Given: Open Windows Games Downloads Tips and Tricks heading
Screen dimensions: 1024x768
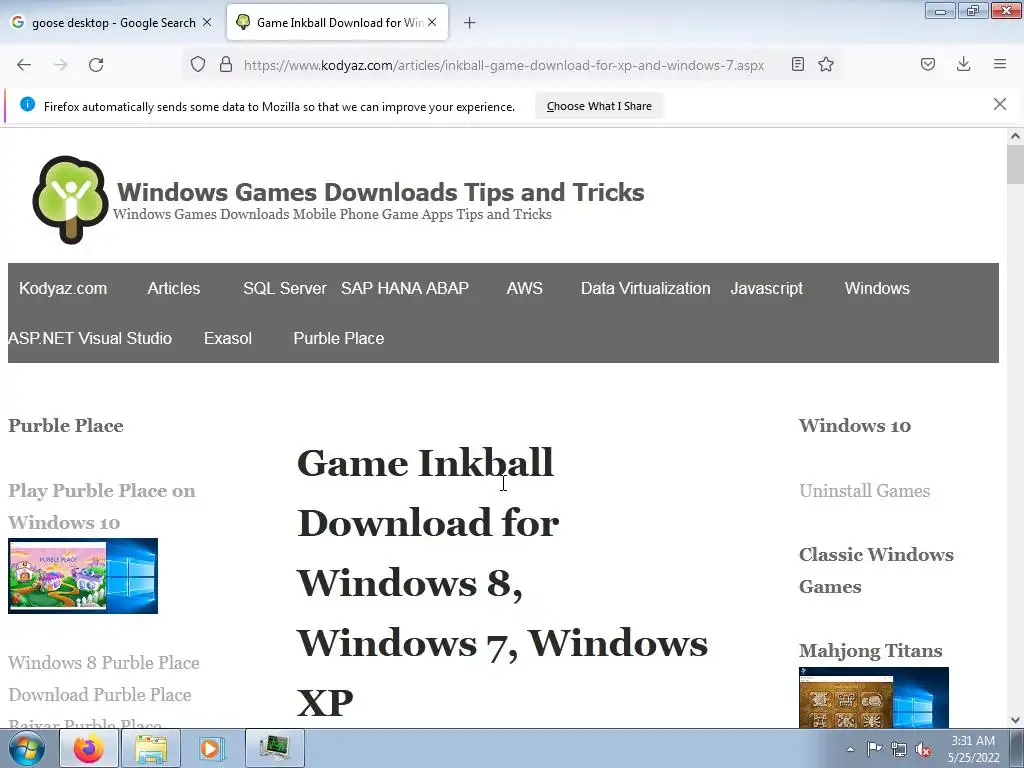Looking at the screenshot, I should pyautogui.click(x=381, y=192).
